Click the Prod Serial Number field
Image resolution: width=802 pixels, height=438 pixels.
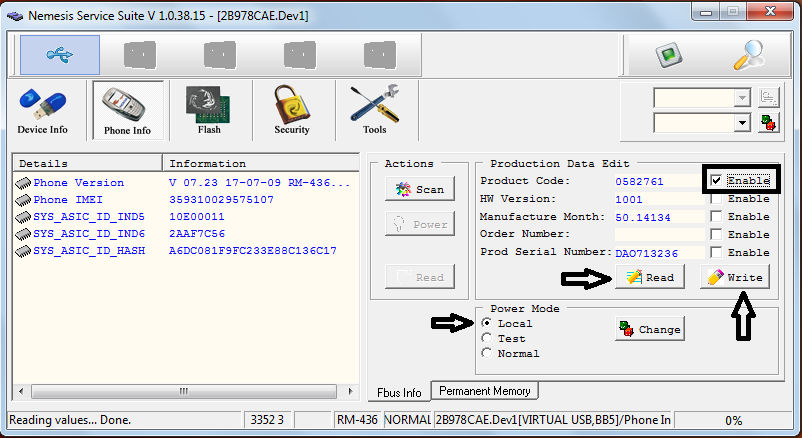(x=660, y=253)
